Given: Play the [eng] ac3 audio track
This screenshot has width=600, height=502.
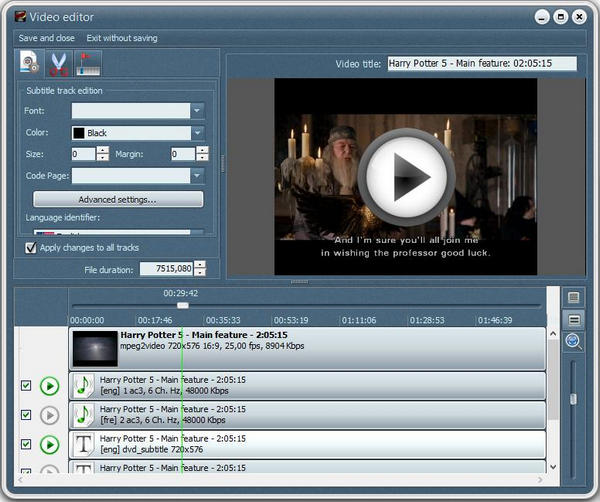Looking at the screenshot, I should click(x=50, y=386).
